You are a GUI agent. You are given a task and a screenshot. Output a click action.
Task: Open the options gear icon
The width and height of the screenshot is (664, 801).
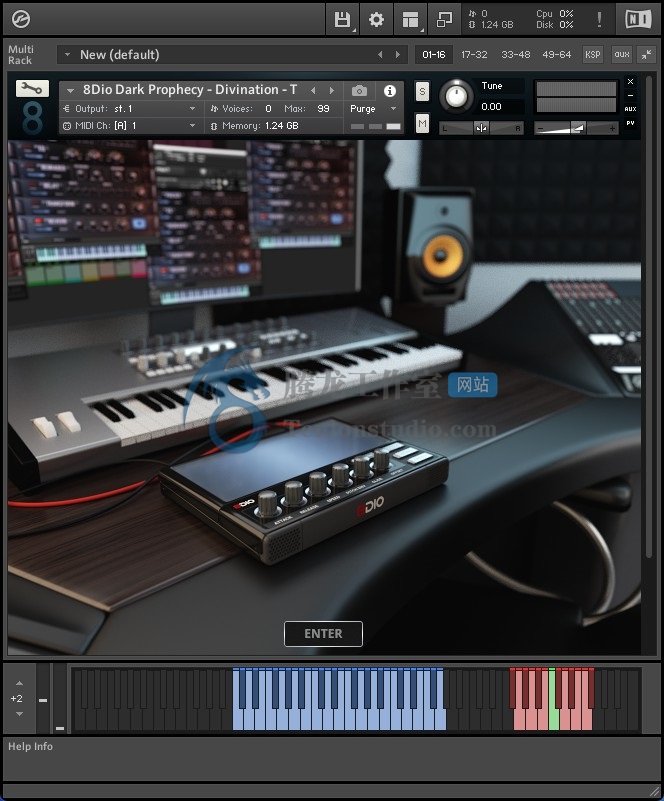click(376, 20)
